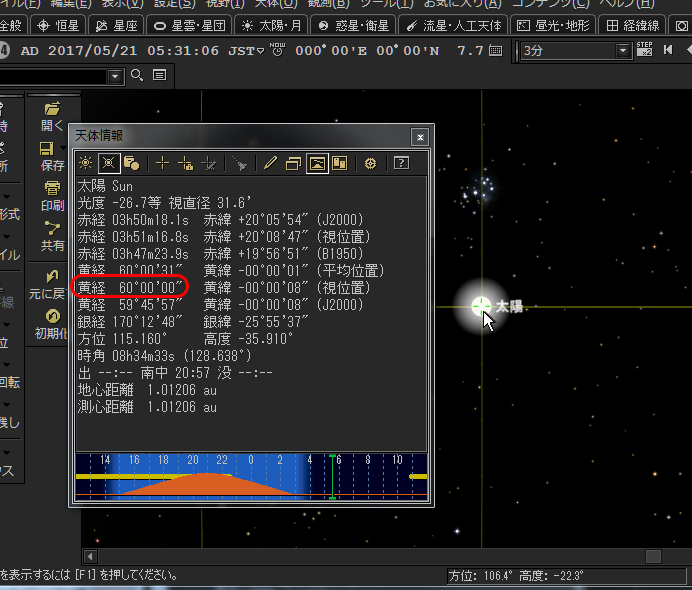This screenshot has width=692, height=590.
Task: Click the search magnifier icon
Action: (137, 75)
